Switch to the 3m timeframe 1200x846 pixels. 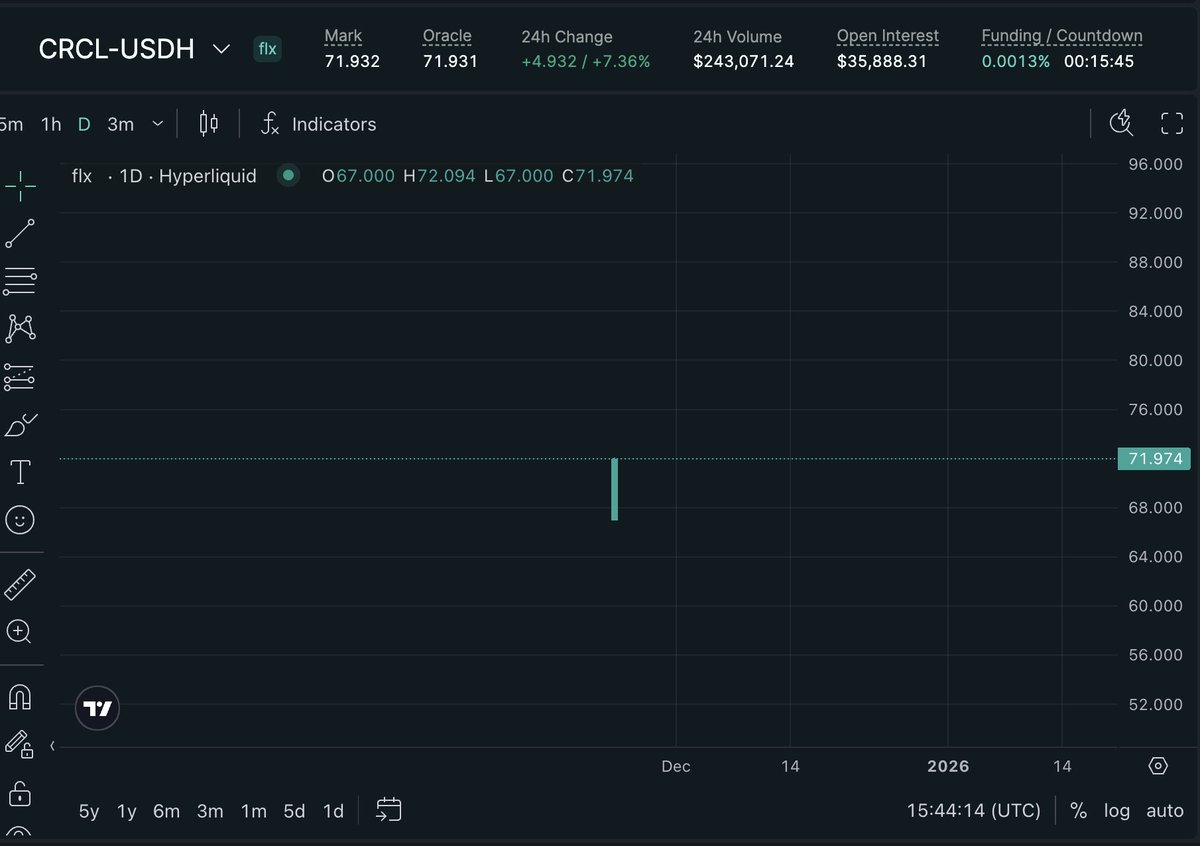point(121,124)
